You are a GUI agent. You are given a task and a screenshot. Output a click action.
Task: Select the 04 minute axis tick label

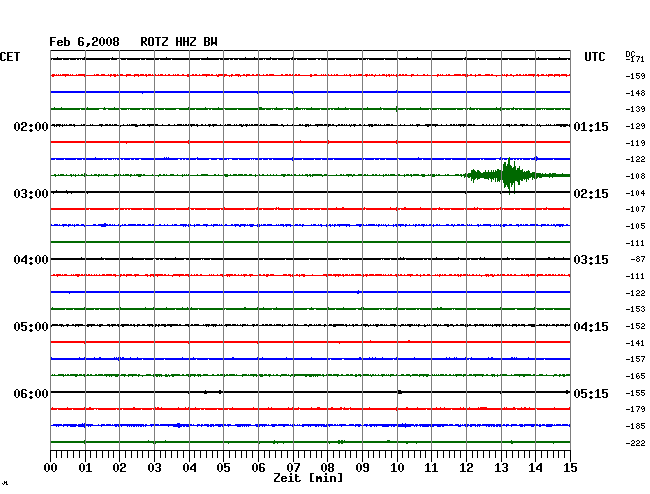coord(189,468)
